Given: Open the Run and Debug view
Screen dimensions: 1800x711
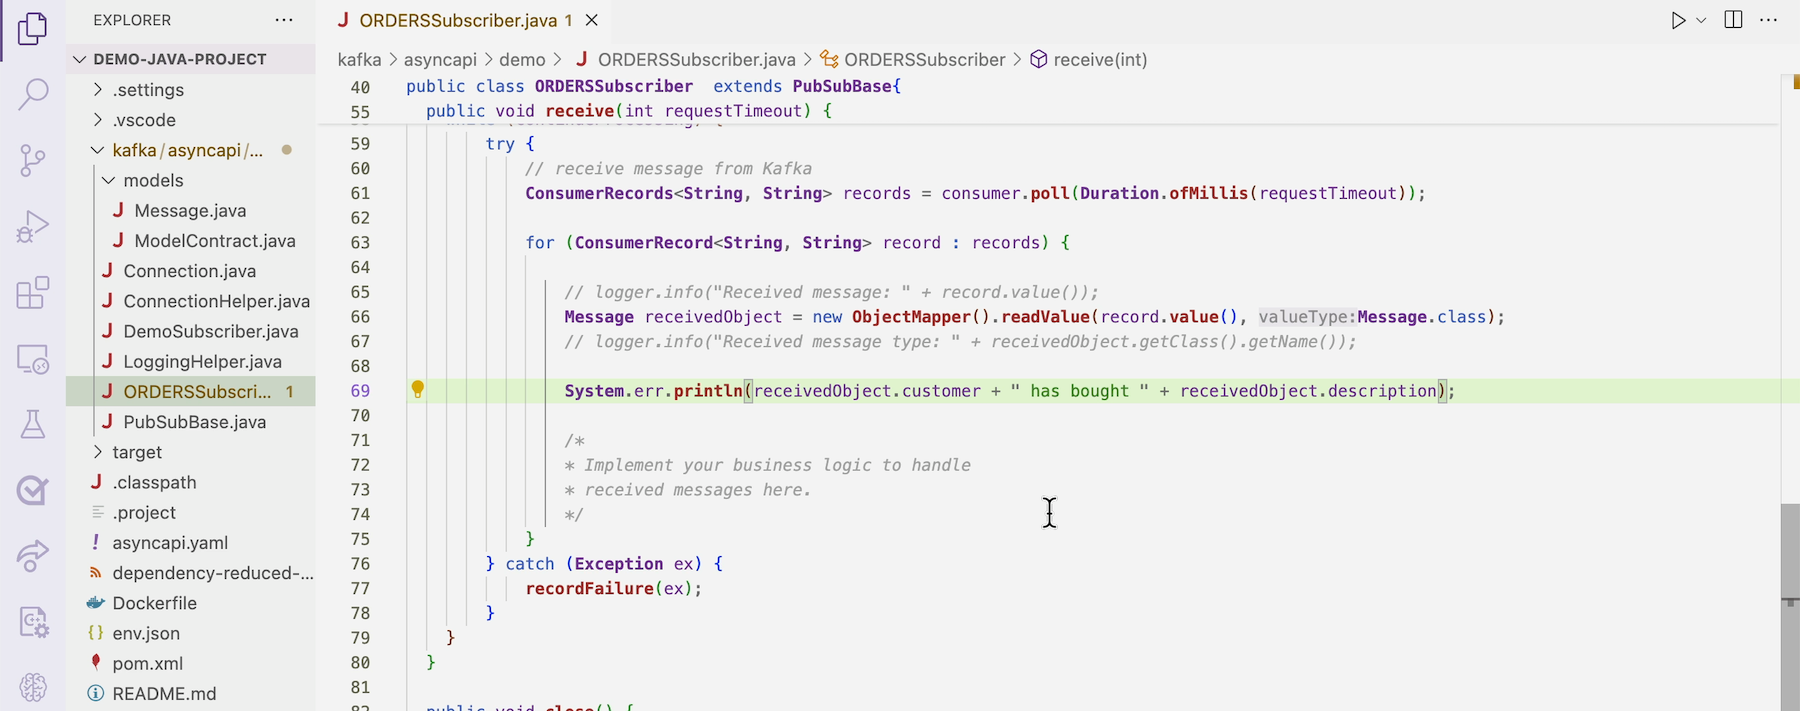Looking at the screenshot, I should 33,227.
